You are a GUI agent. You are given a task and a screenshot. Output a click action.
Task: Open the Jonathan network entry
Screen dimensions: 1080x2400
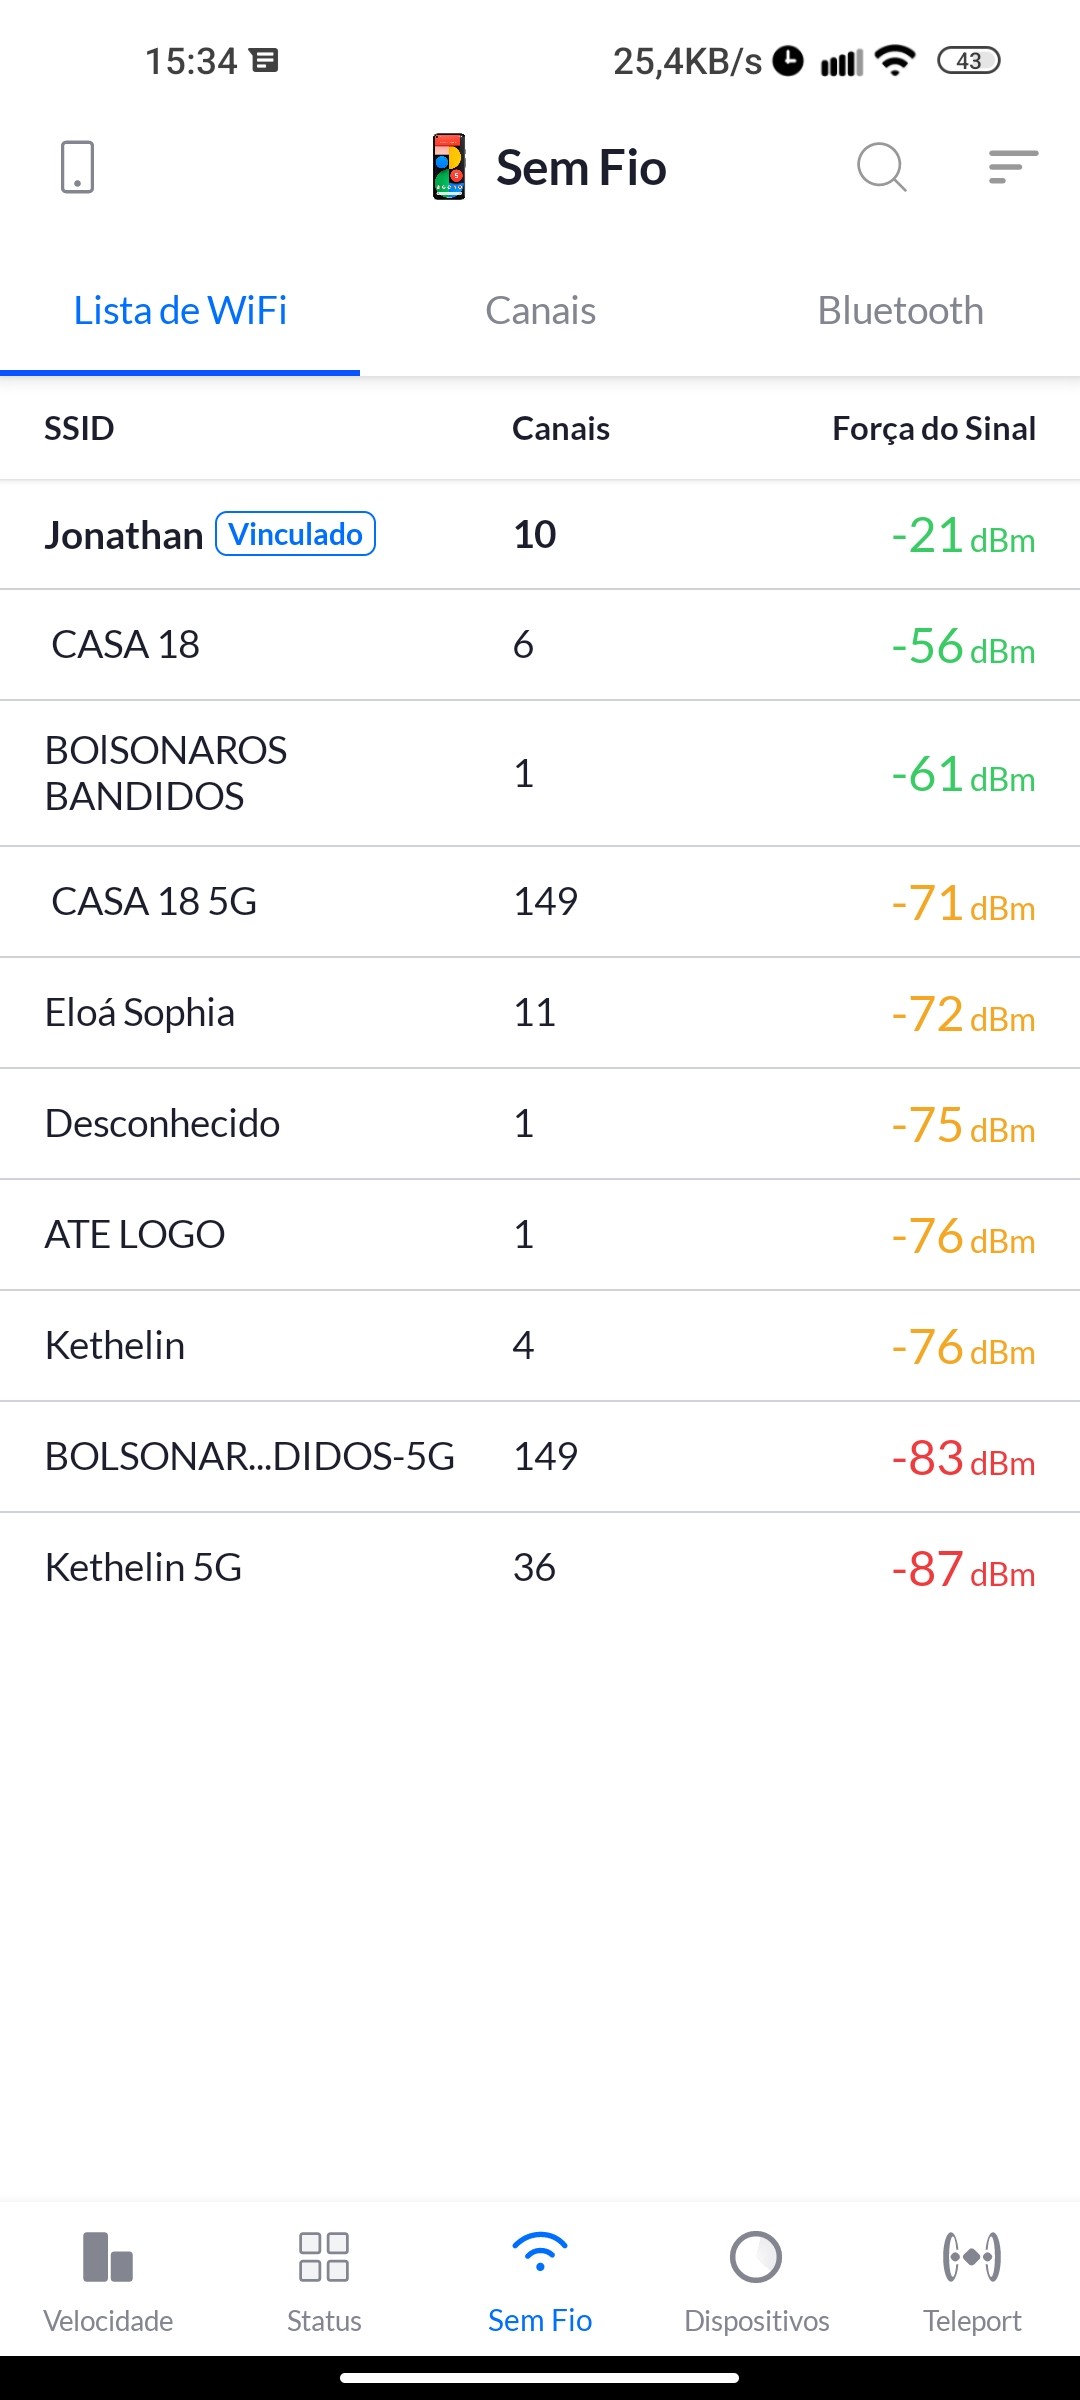124,536
